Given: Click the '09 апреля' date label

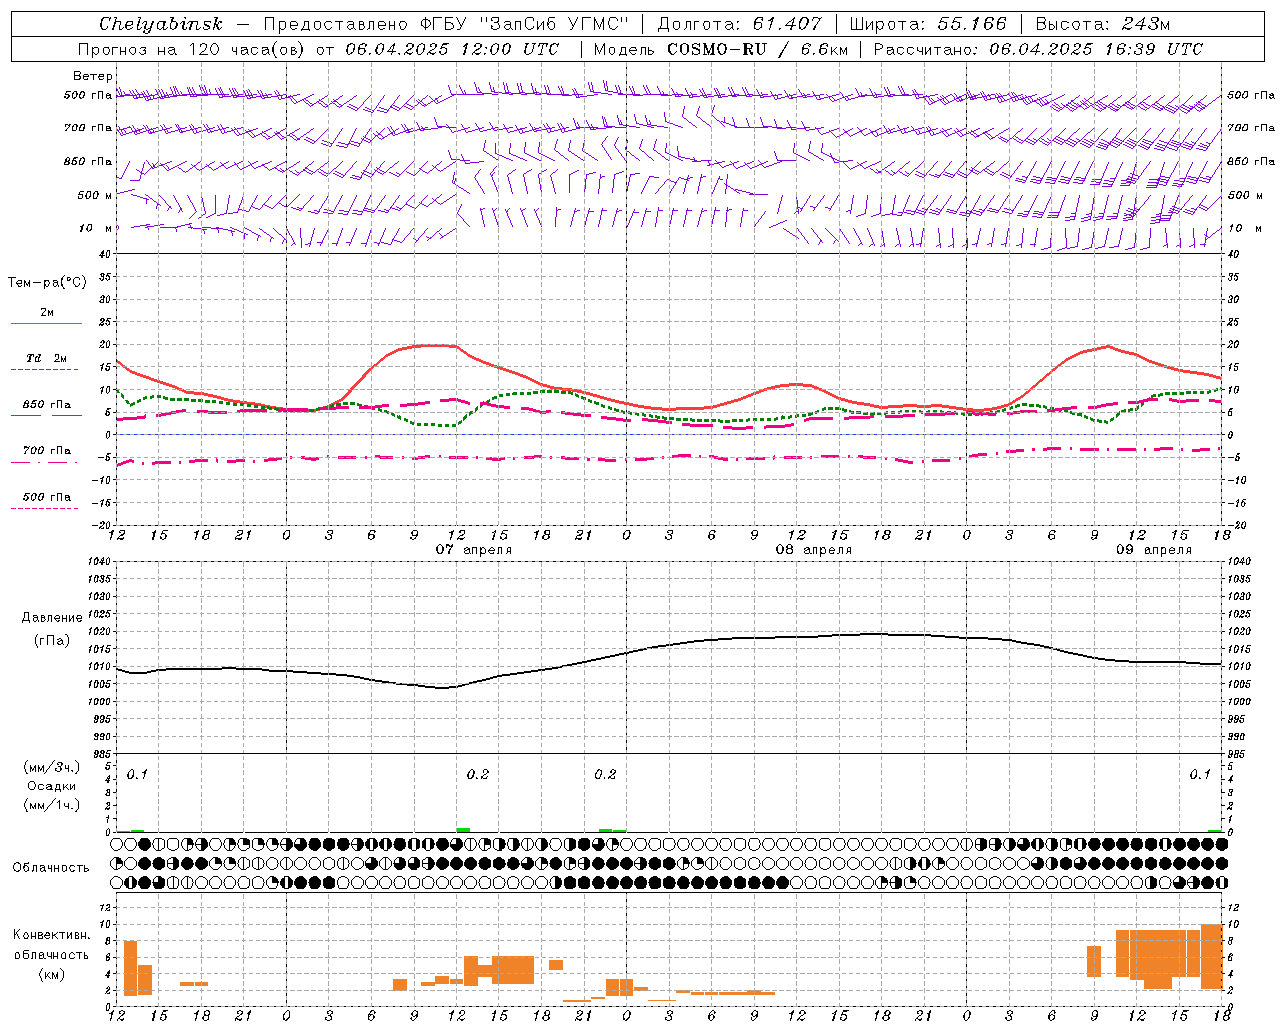Looking at the screenshot, I should (x=1154, y=549).
